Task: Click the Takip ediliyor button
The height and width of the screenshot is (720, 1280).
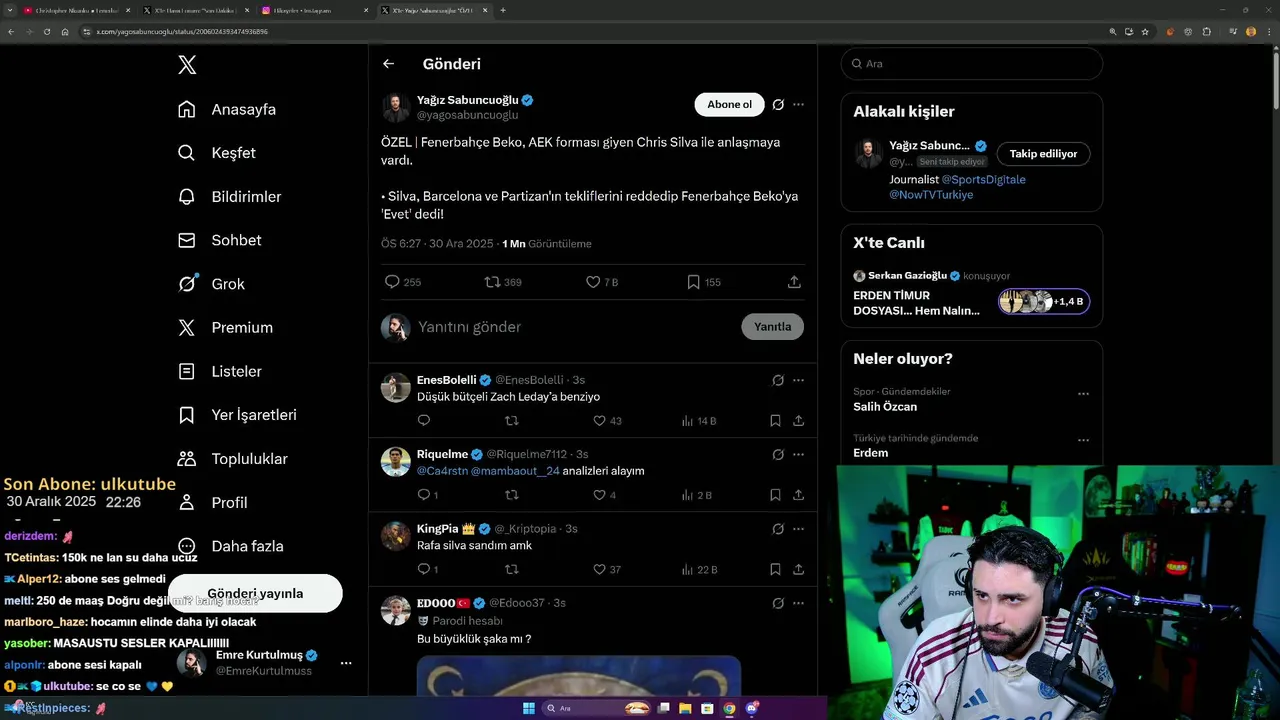Action: tap(1043, 154)
